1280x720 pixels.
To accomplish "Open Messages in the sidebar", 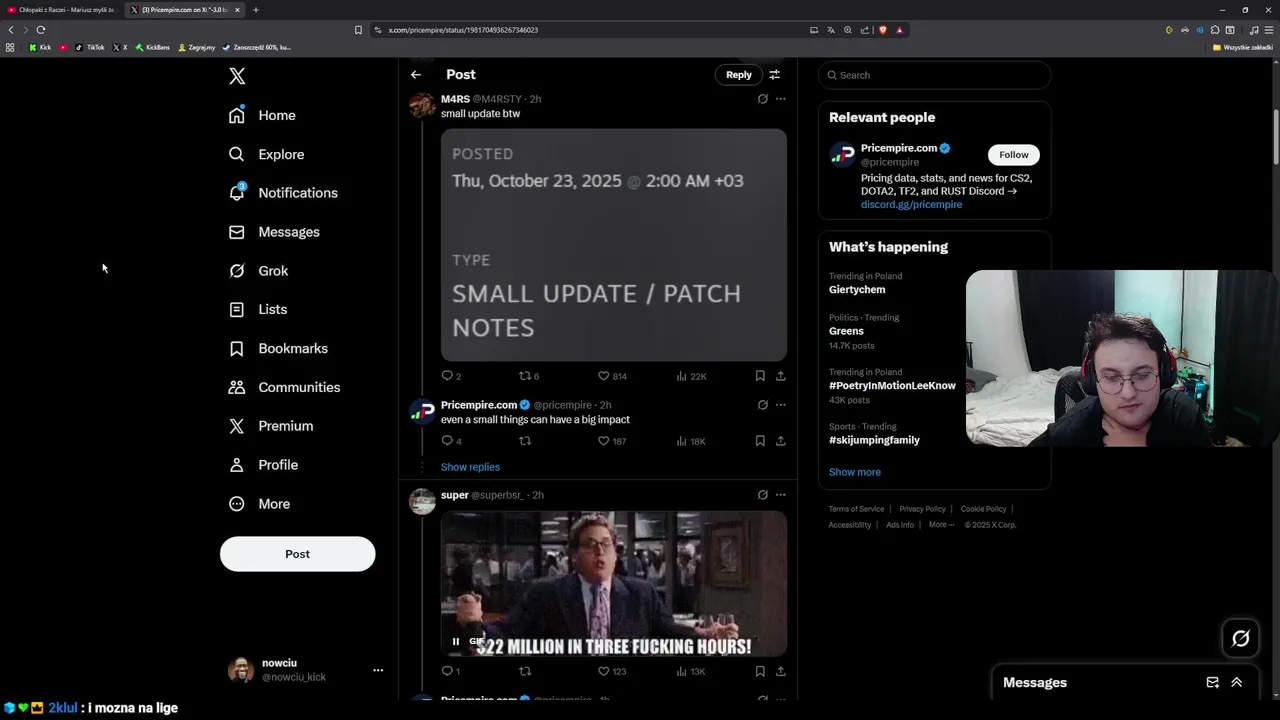I will [274, 232].
